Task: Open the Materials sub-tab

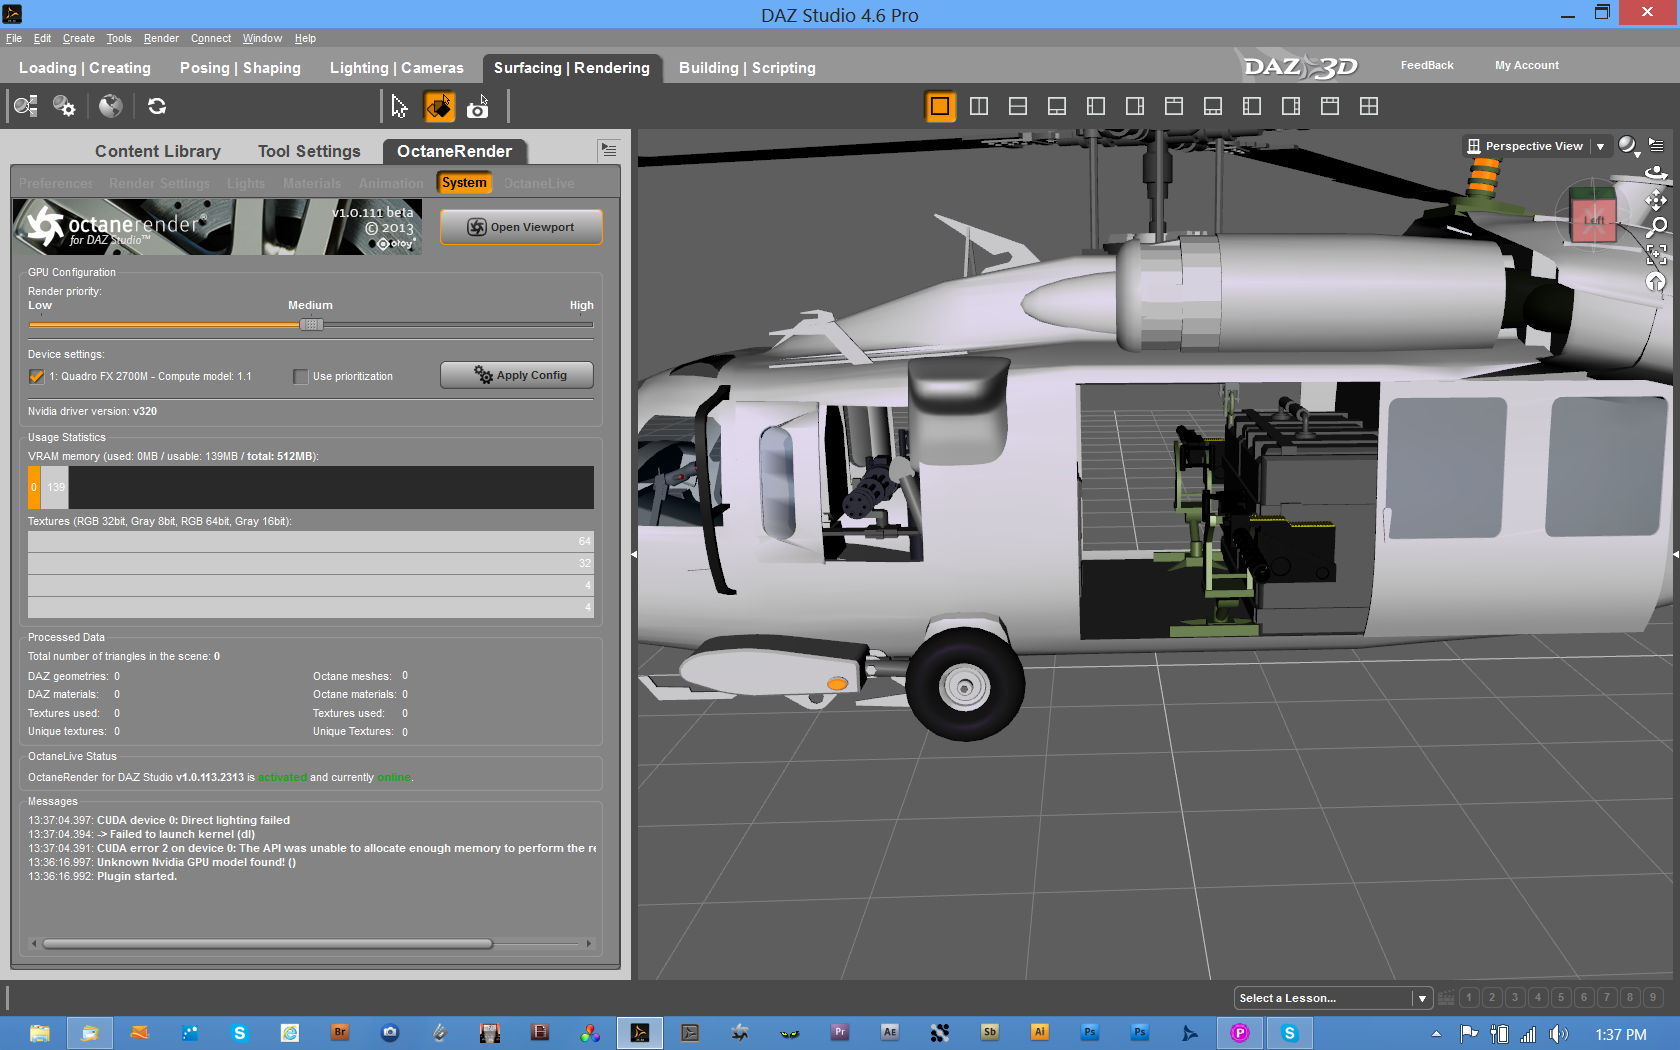Action: (x=312, y=183)
